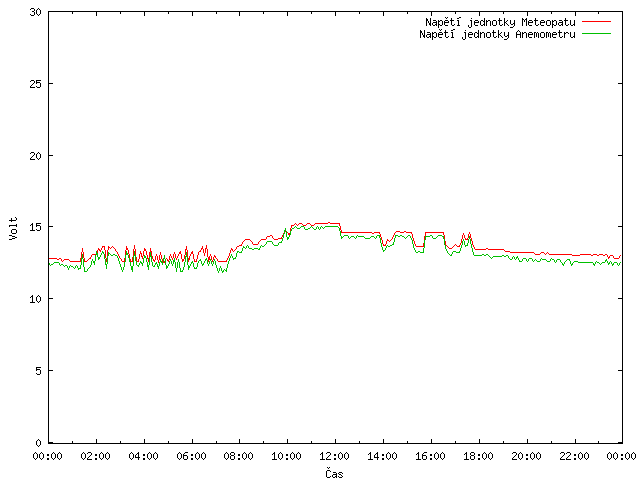
Task: Click the y-axis value 10
Action: pyautogui.click(x=36, y=299)
